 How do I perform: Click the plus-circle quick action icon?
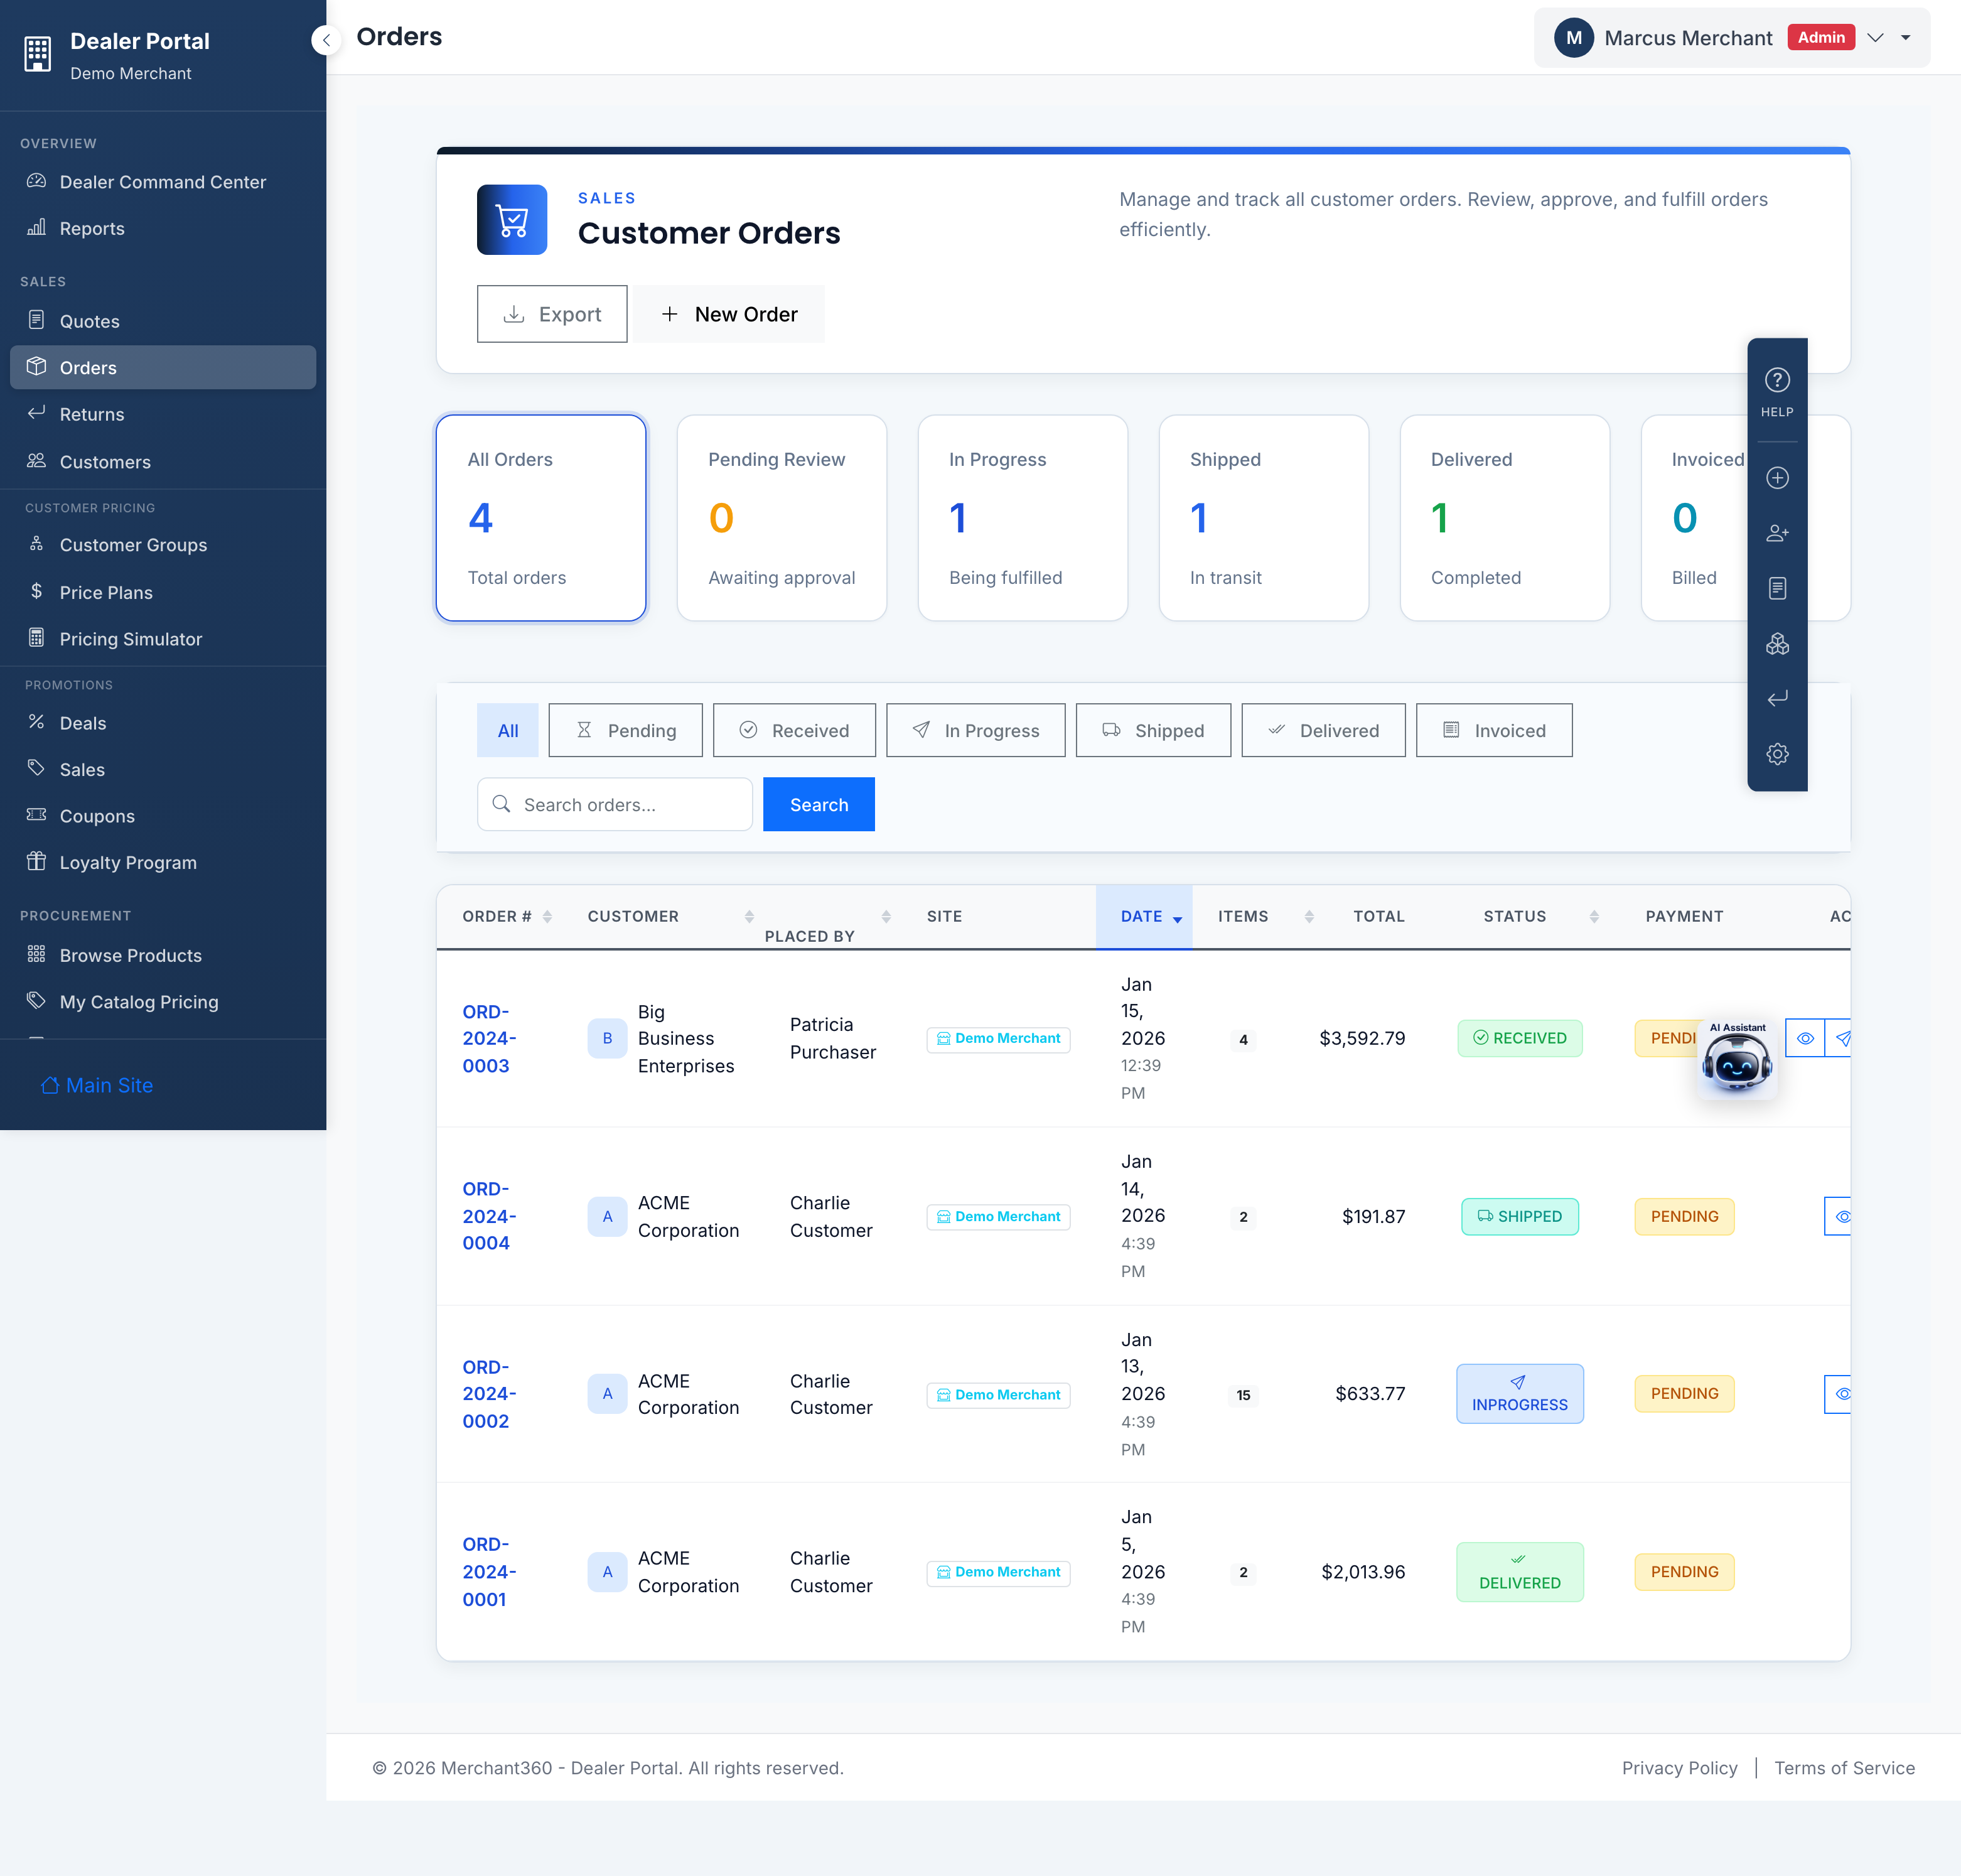pyautogui.click(x=1777, y=478)
